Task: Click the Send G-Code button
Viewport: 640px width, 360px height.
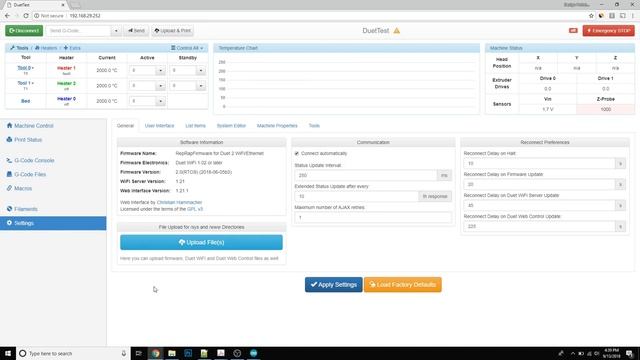Action: [x=136, y=31]
